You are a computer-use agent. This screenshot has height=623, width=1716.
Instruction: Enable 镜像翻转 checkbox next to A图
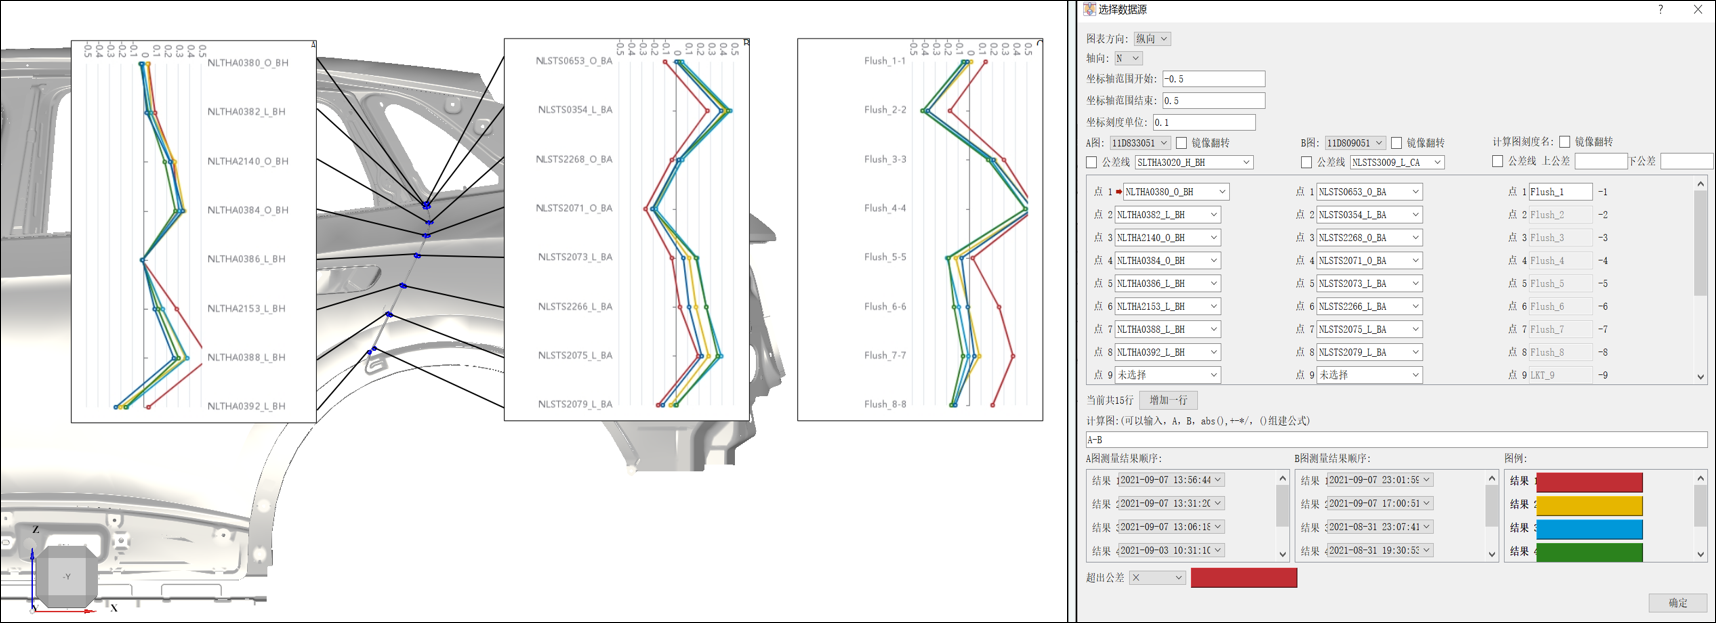coord(1182,143)
